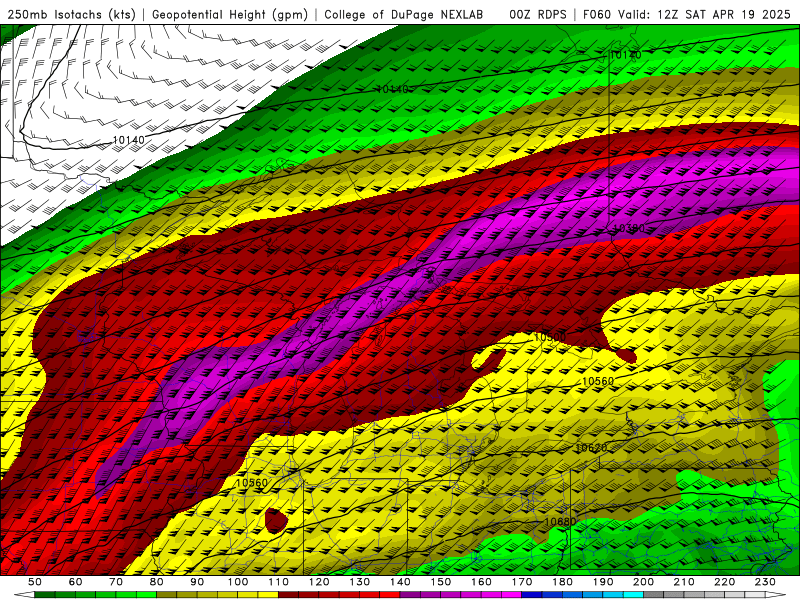Click the "Geopotential Height (gpm)" header label
The height and width of the screenshot is (600, 800).
click(x=230, y=14)
